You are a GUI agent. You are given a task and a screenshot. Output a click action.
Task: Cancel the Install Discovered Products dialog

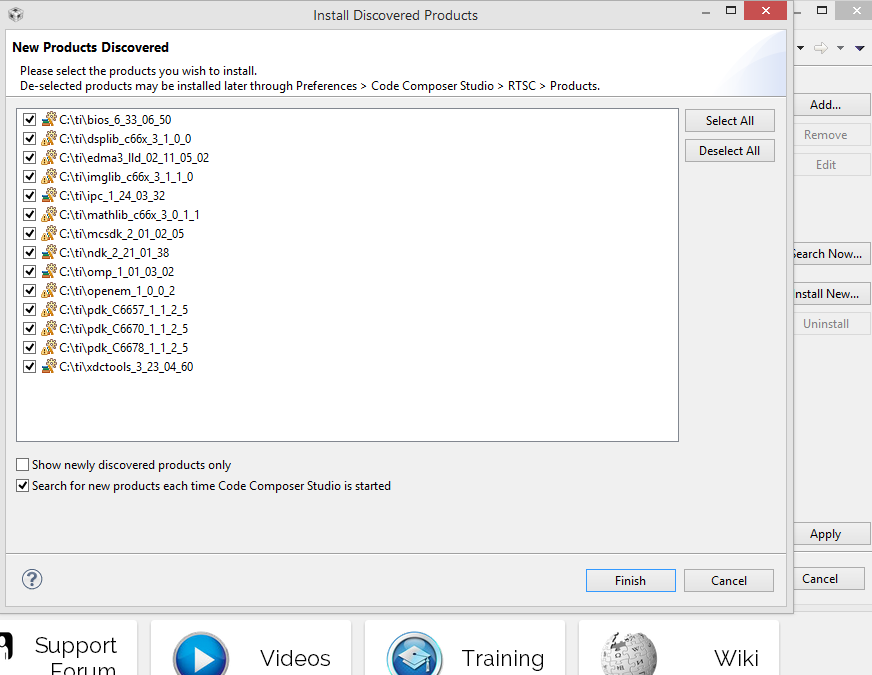729,580
